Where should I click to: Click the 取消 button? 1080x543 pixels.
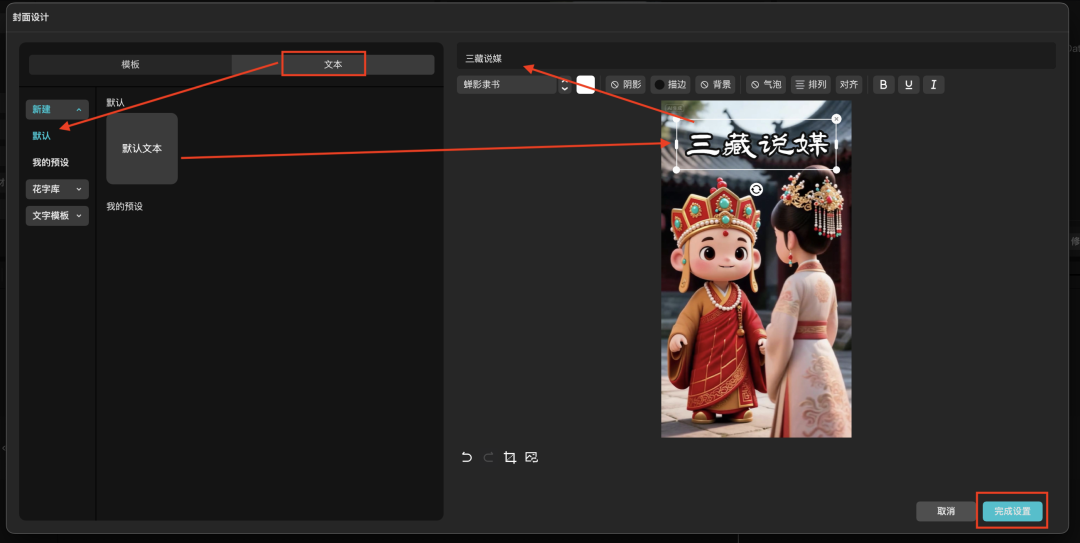tap(946, 511)
